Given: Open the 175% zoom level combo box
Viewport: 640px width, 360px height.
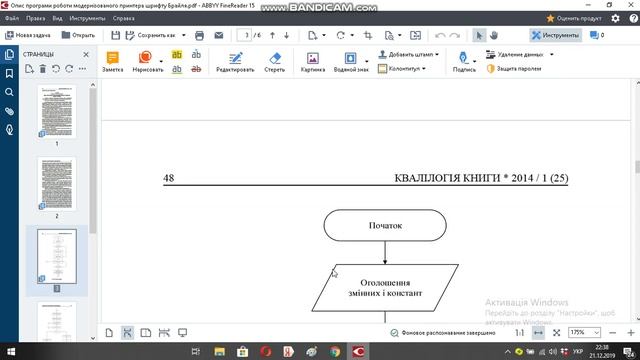Looking at the screenshot, I should click(584, 333).
